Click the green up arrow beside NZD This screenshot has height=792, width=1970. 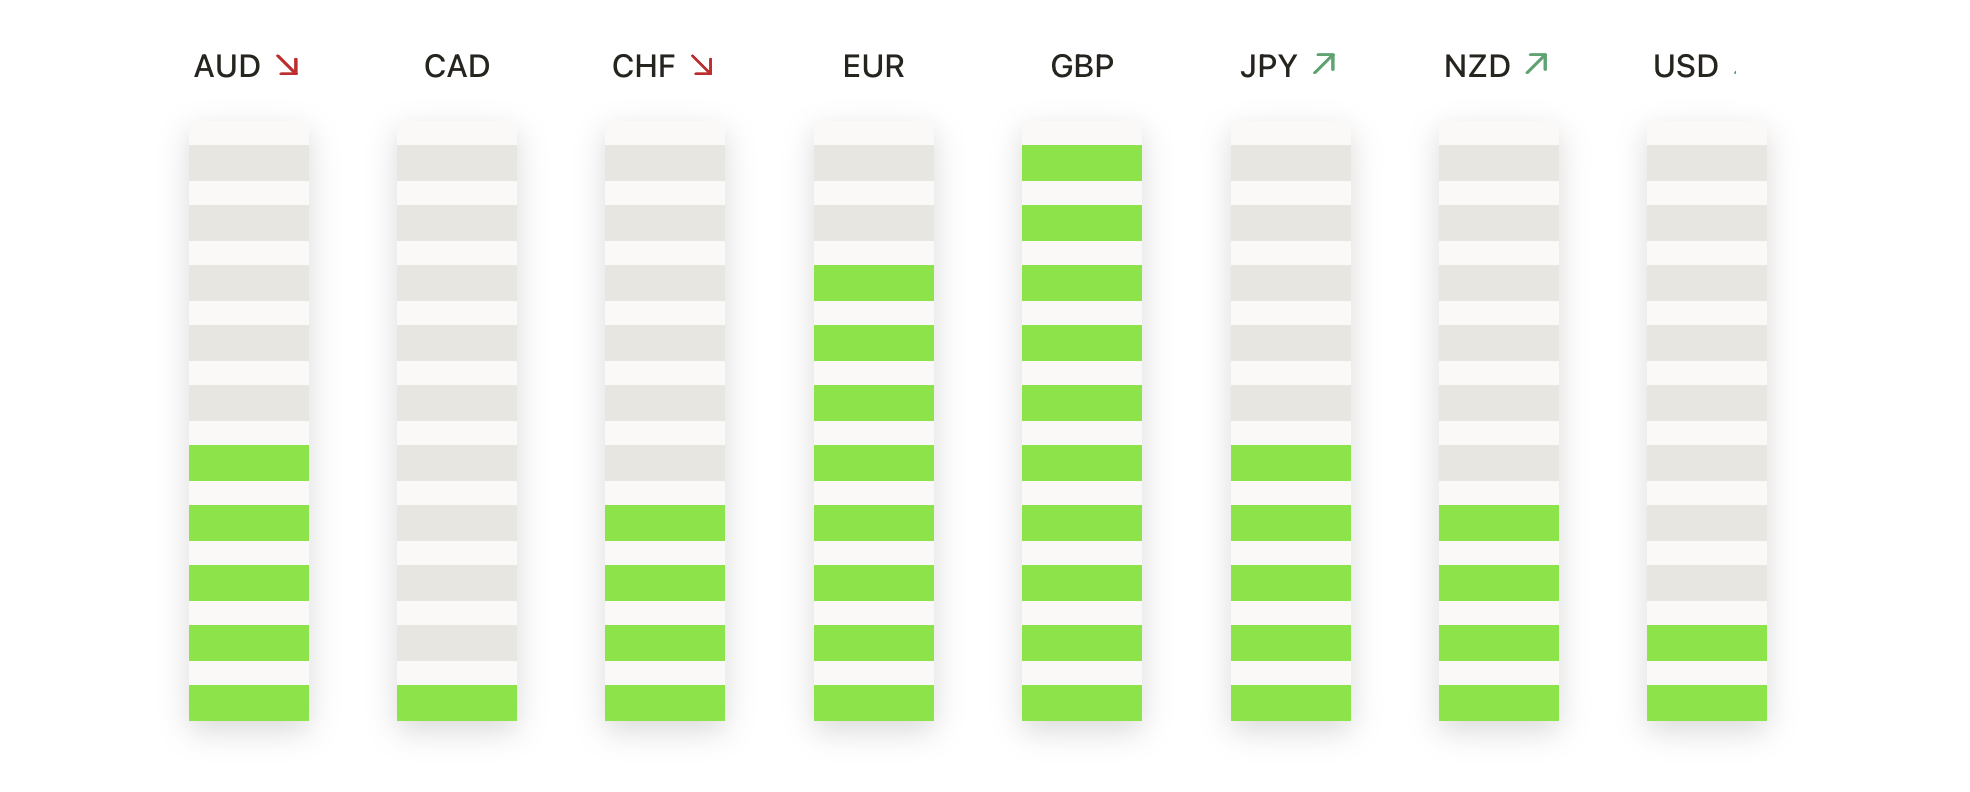pyautogui.click(x=1537, y=64)
